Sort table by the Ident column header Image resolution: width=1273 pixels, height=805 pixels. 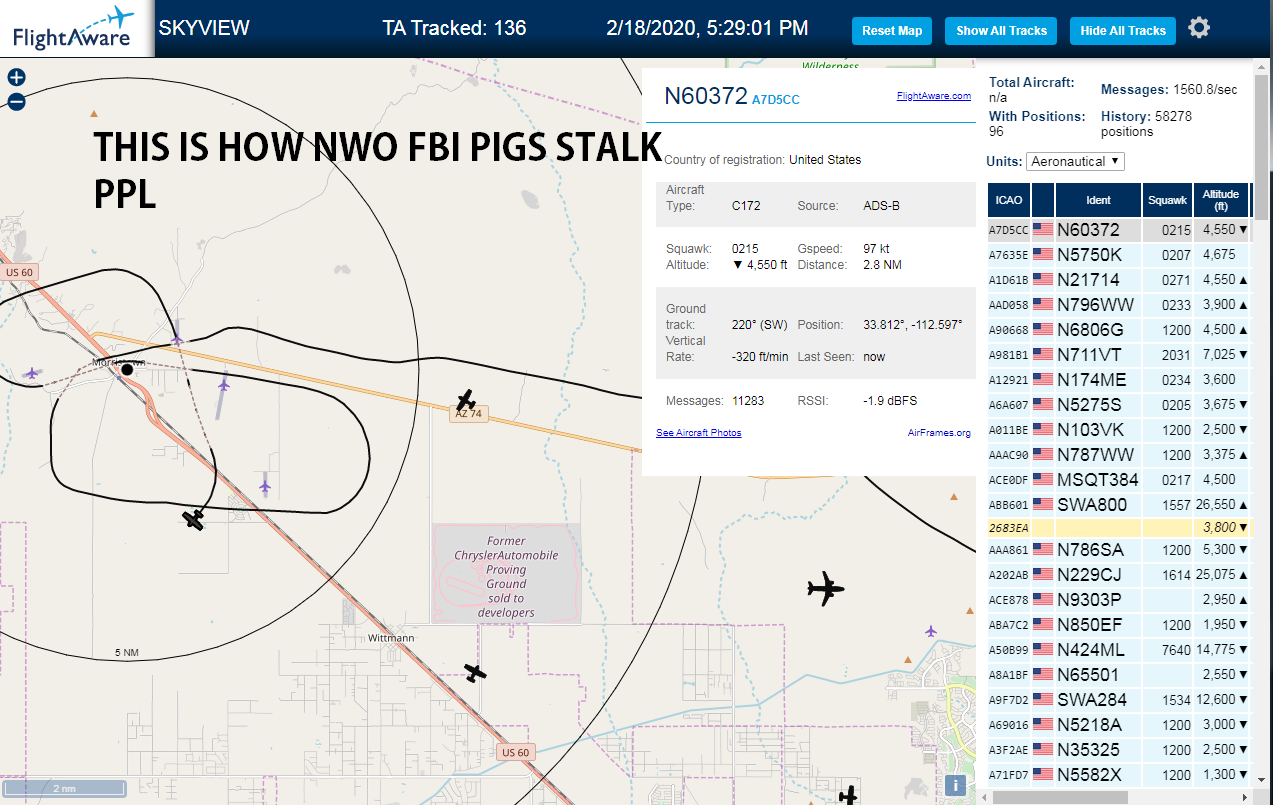pyautogui.click(x=1098, y=200)
